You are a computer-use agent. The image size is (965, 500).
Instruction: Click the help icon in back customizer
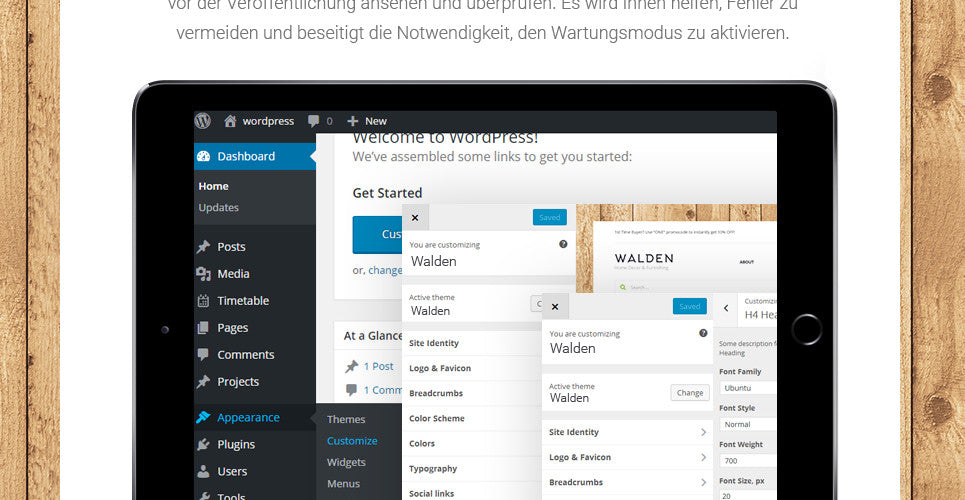(563, 244)
